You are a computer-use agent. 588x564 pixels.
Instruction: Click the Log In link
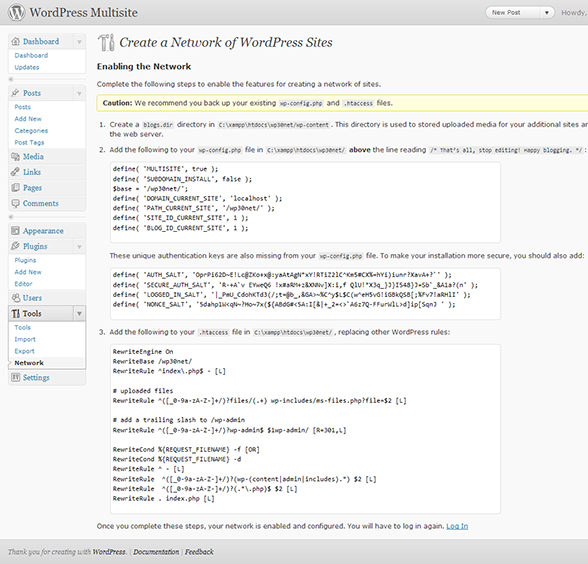click(457, 526)
